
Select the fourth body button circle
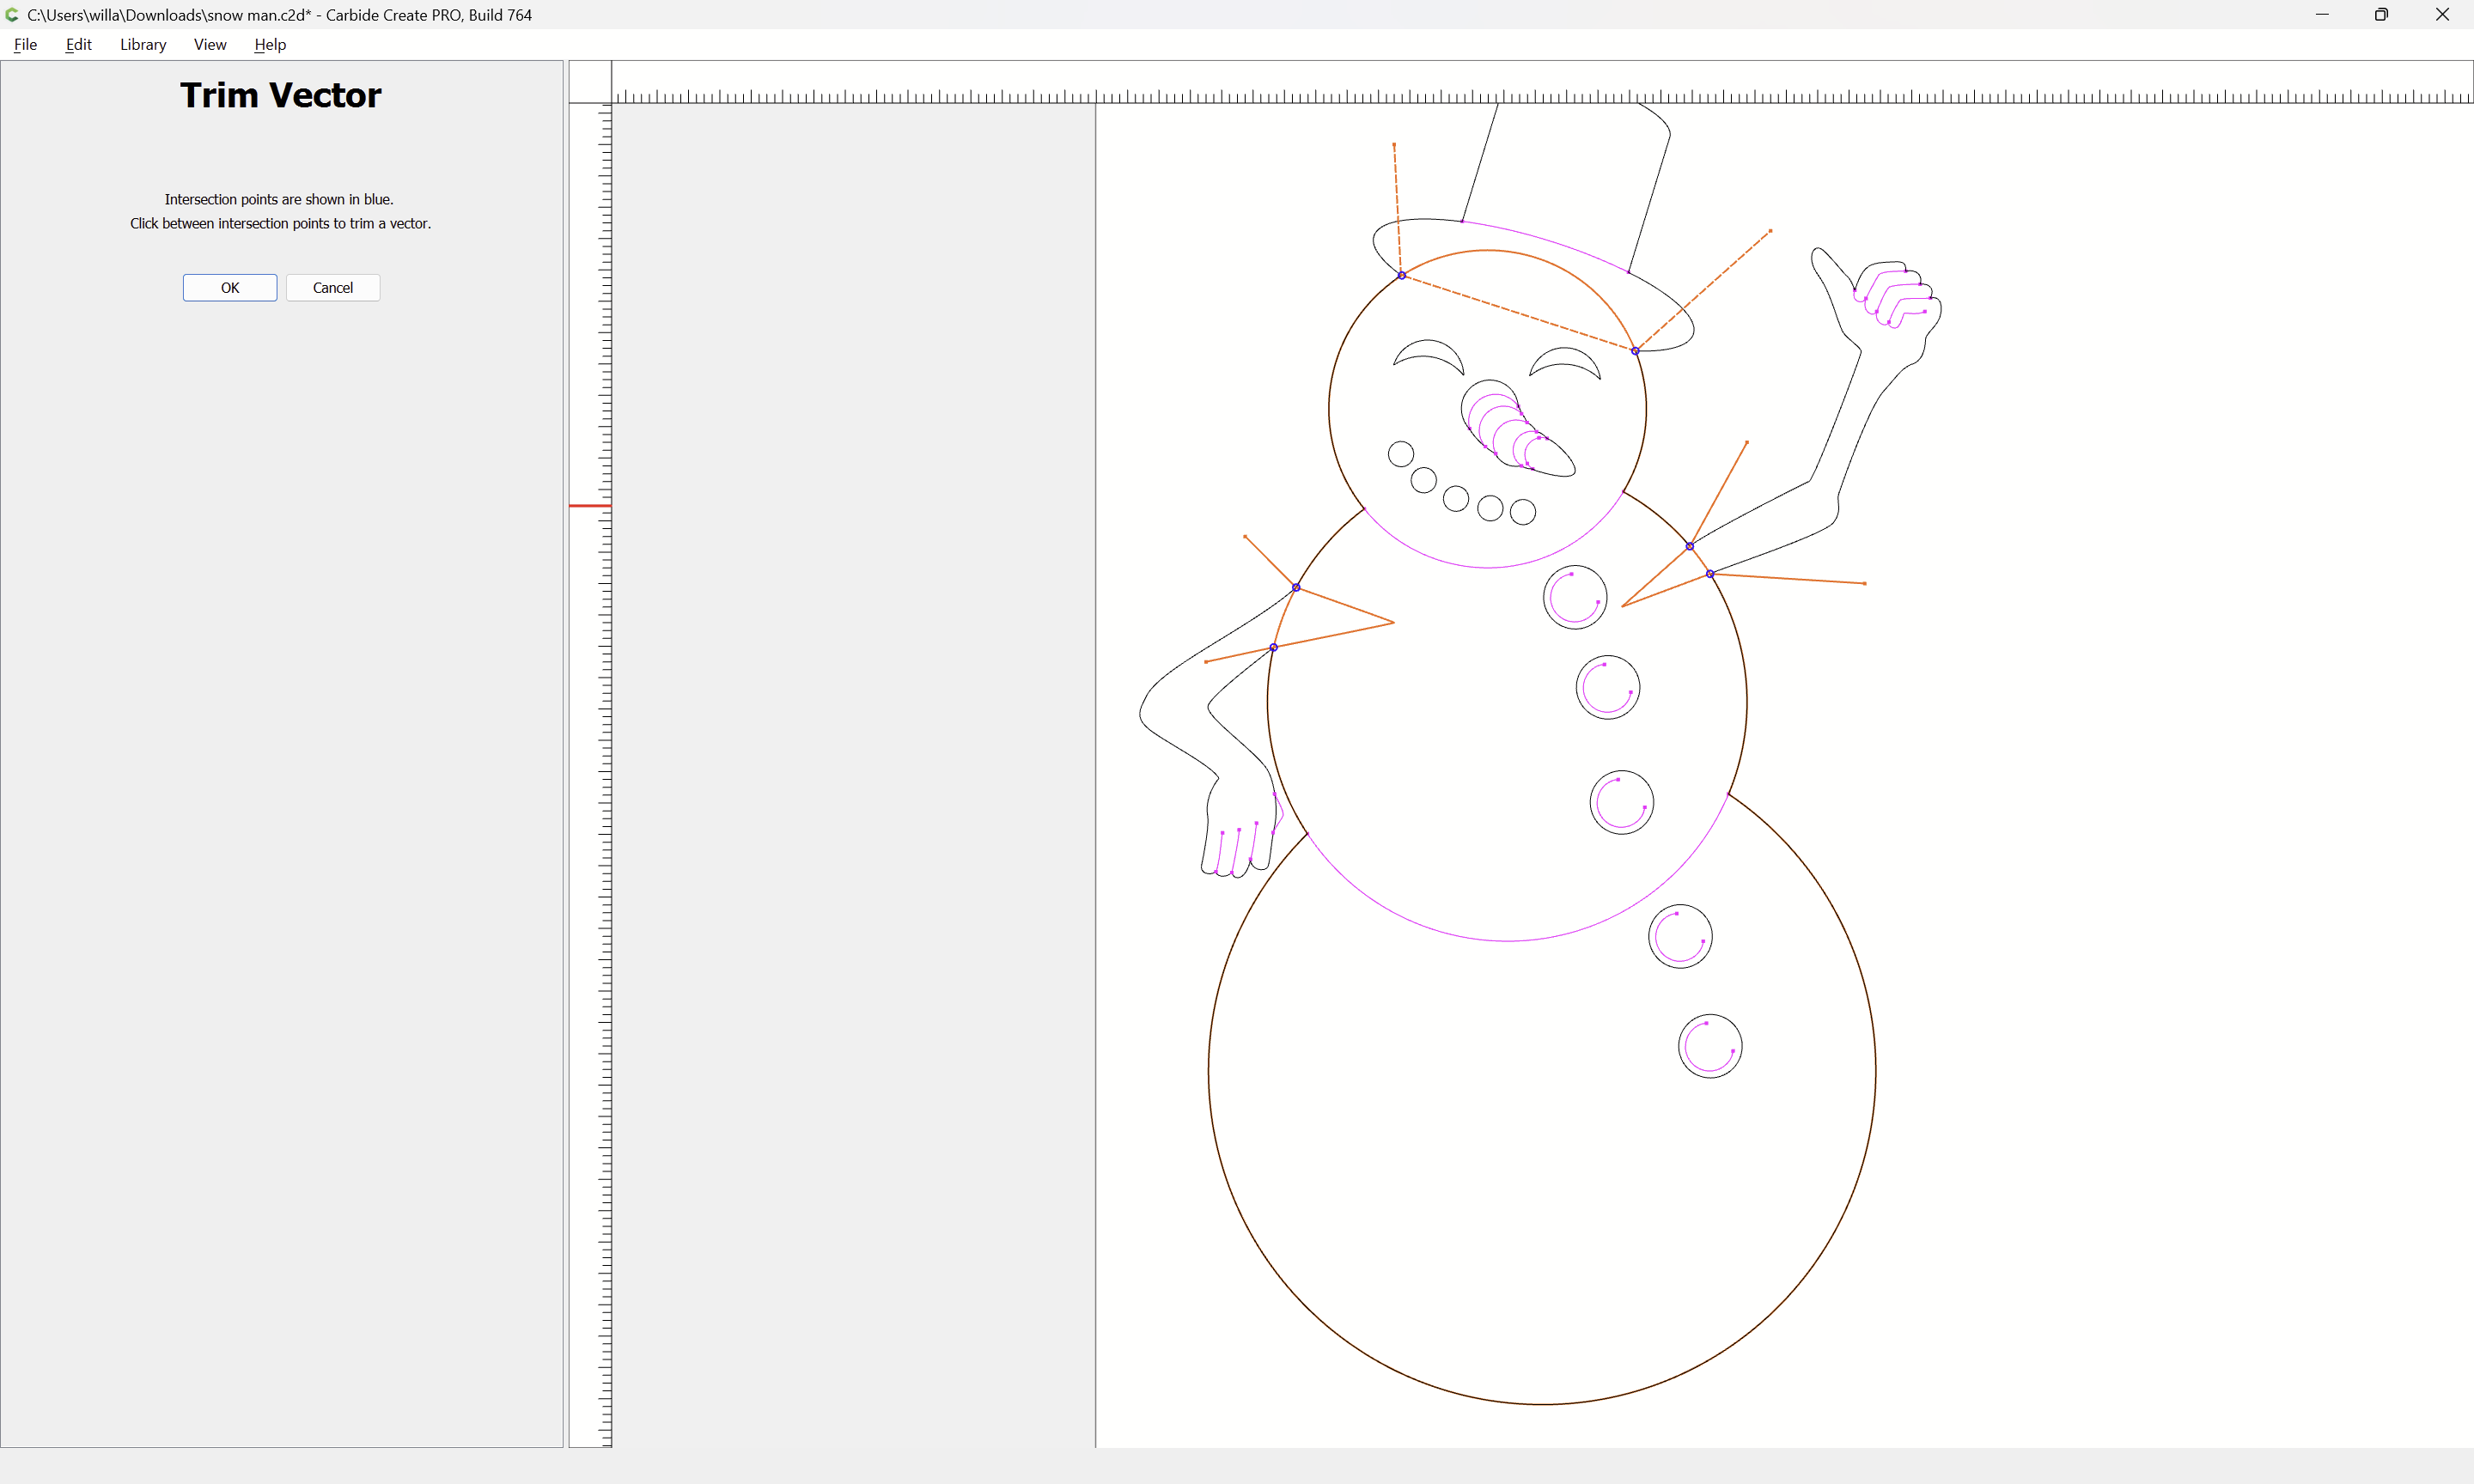1680,937
